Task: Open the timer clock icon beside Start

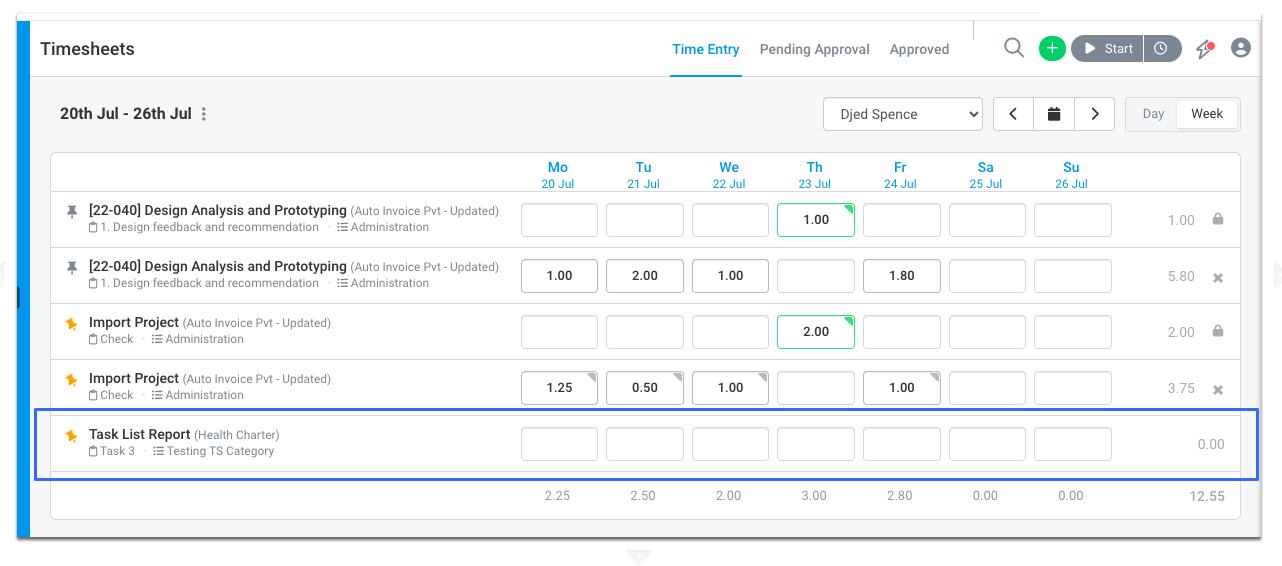Action: [x=1161, y=48]
